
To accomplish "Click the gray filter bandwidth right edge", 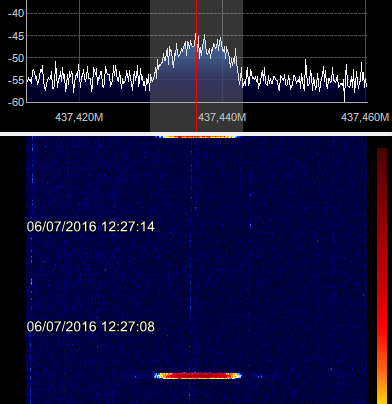I will pos(242,66).
